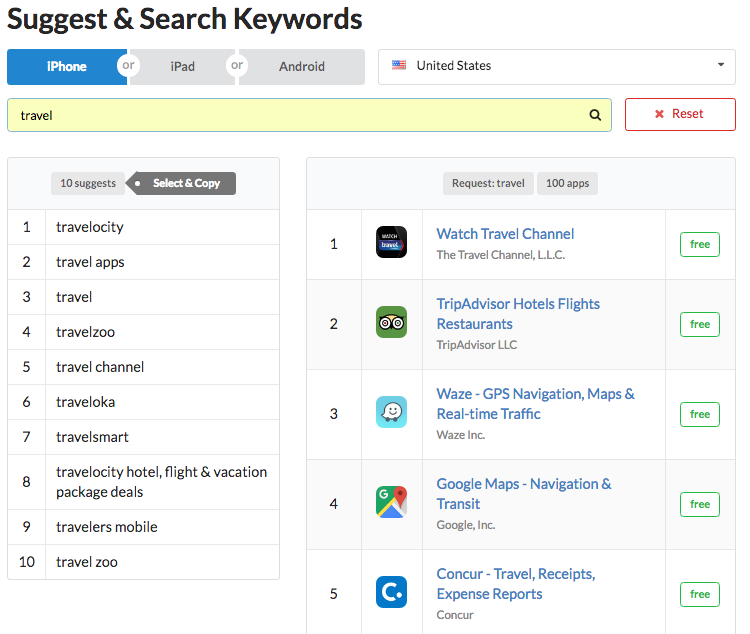The image size is (750, 634).
Task: Click the Watch Travel Channel app icon
Action: [x=392, y=243]
